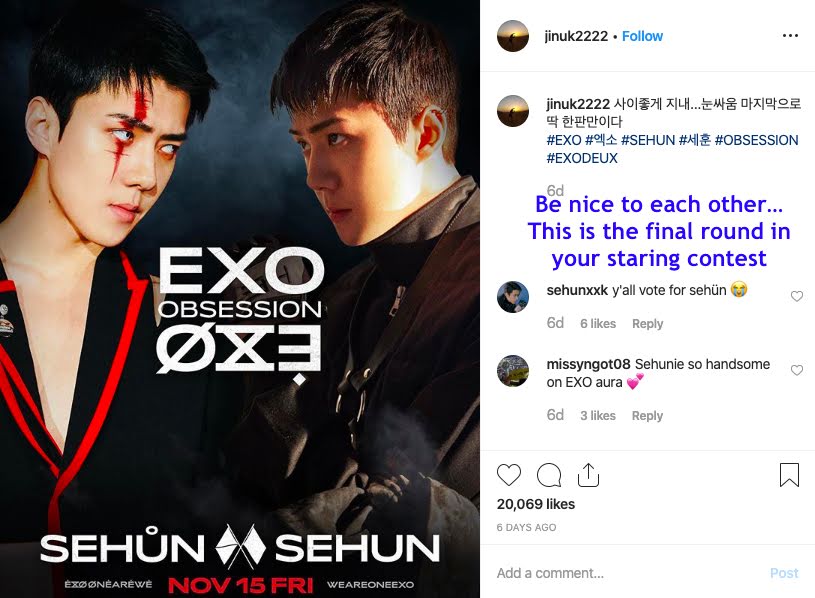815x598 pixels.
Task: Save the post with the bookmark icon
Action: point(789,474)
